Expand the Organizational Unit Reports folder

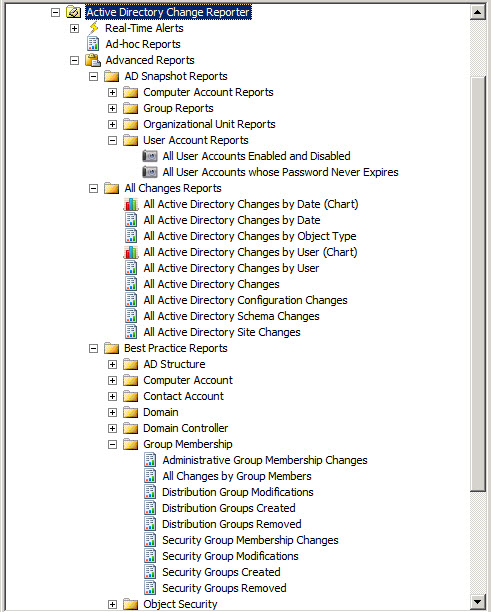click(112, 125)
